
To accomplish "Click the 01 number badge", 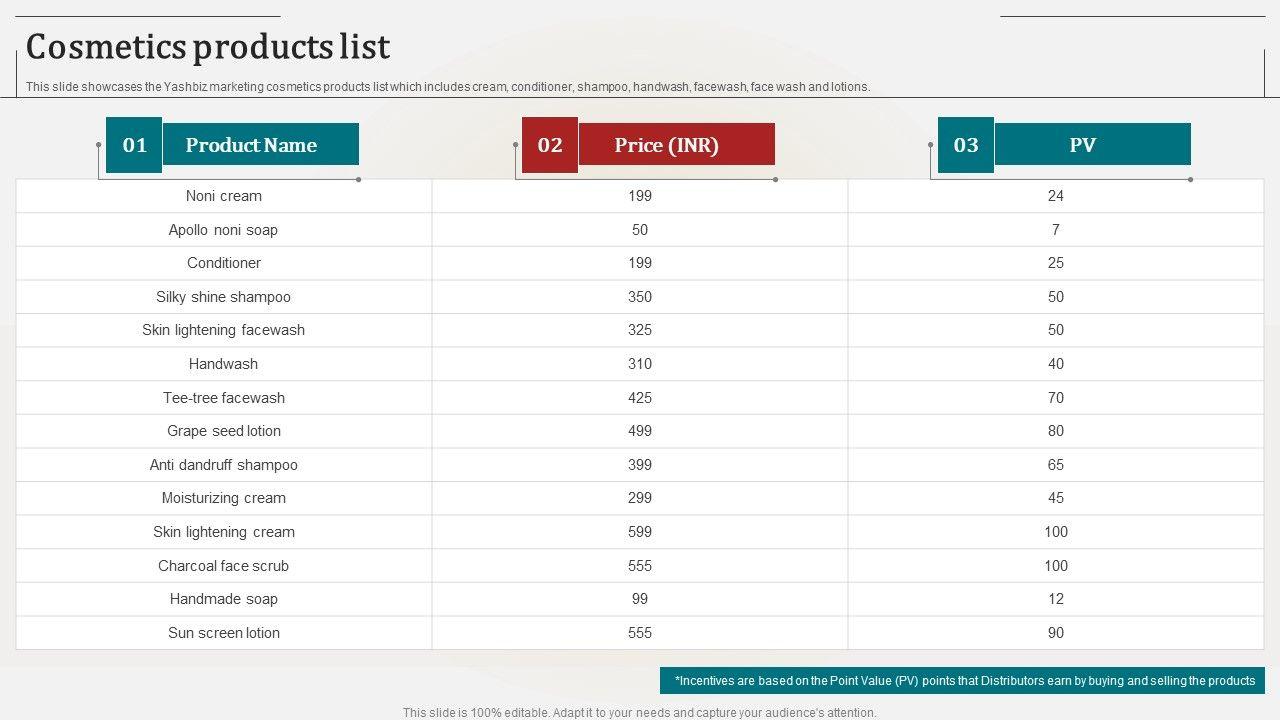I will [x=134, y=145].
